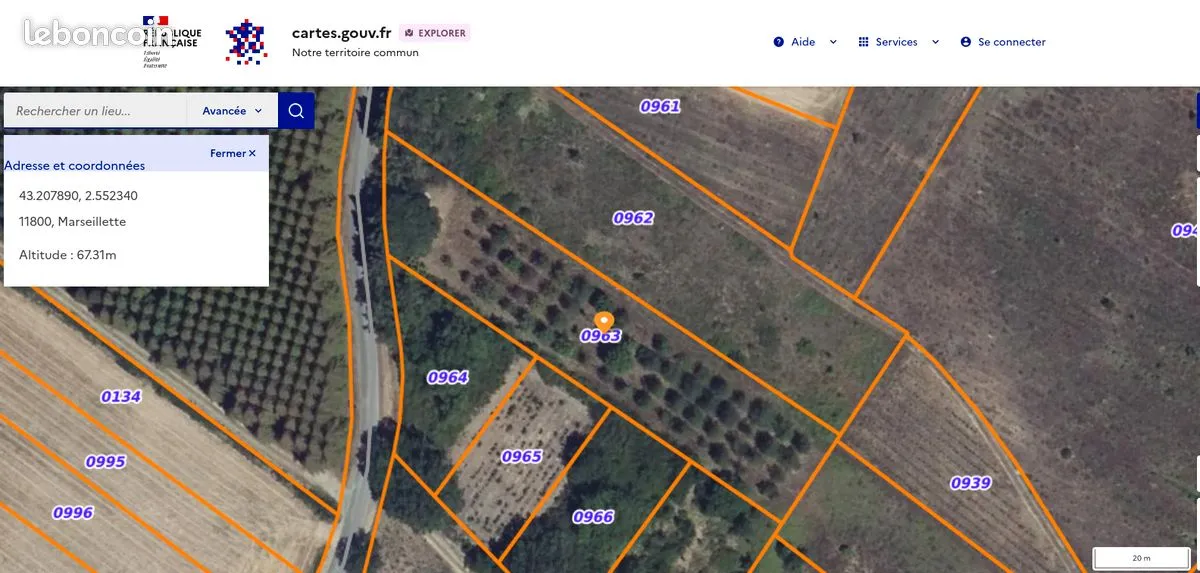Click the Aide question mark icon
This screenshot has height=573, width=1200.
pos(779,42)
